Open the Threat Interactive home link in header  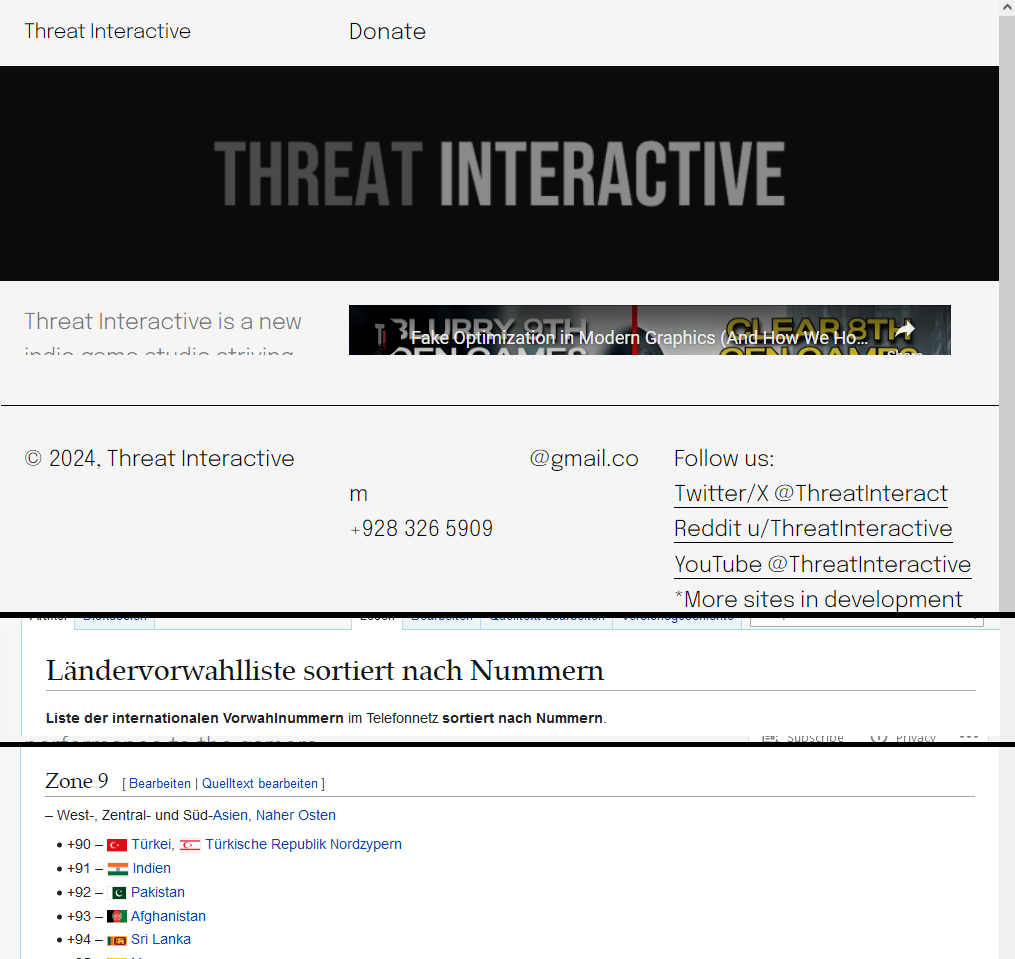(x=107, y=31)
